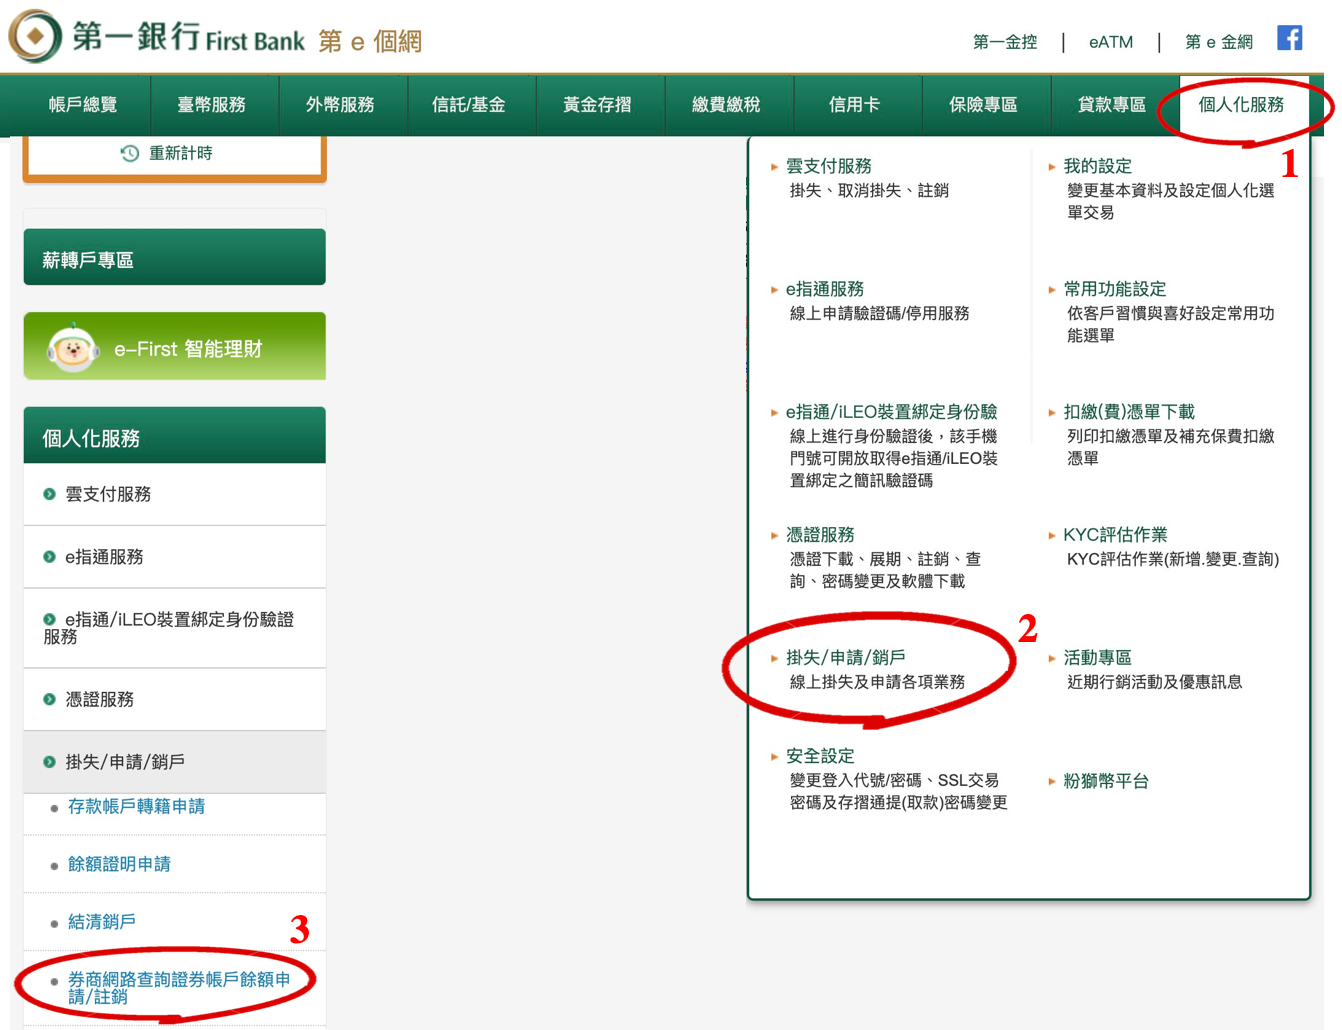Screen dimensions: 1342x1030
Task: Click orange arrow beside 安全設定
Action: 774,757
